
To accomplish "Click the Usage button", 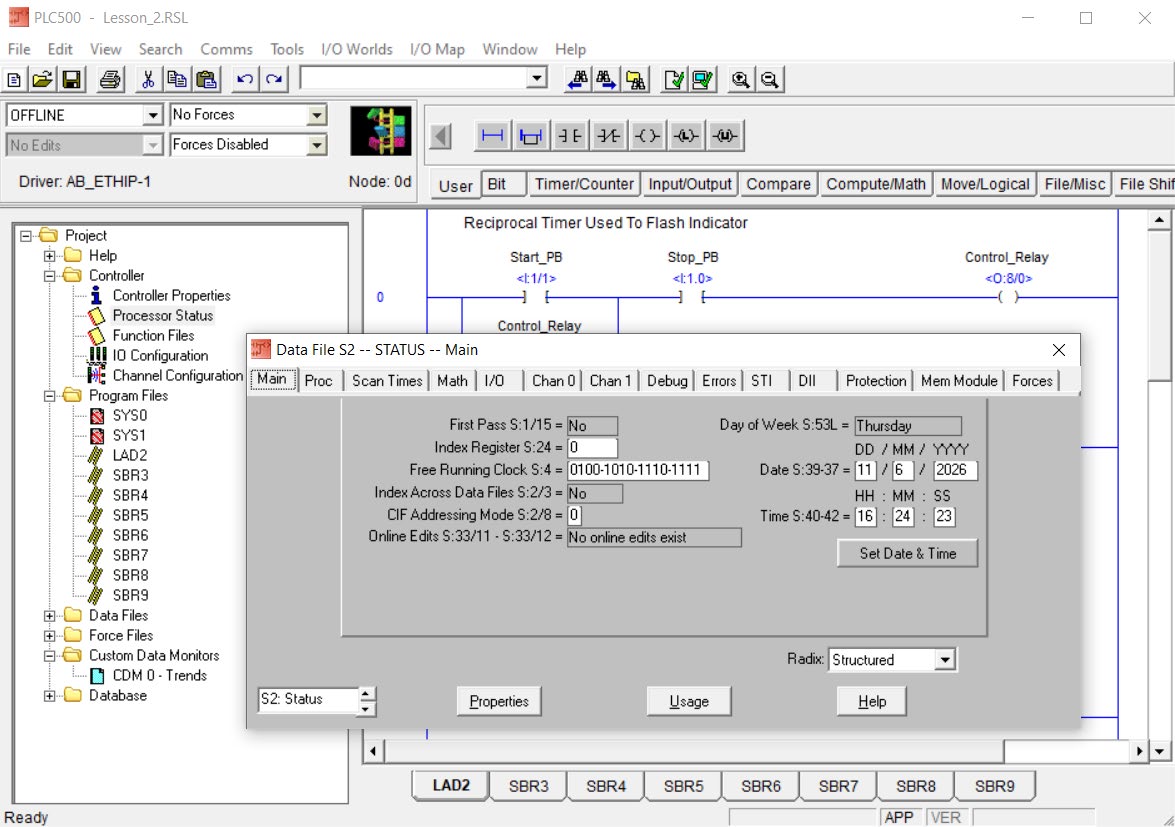I will (x=689, y=702).
